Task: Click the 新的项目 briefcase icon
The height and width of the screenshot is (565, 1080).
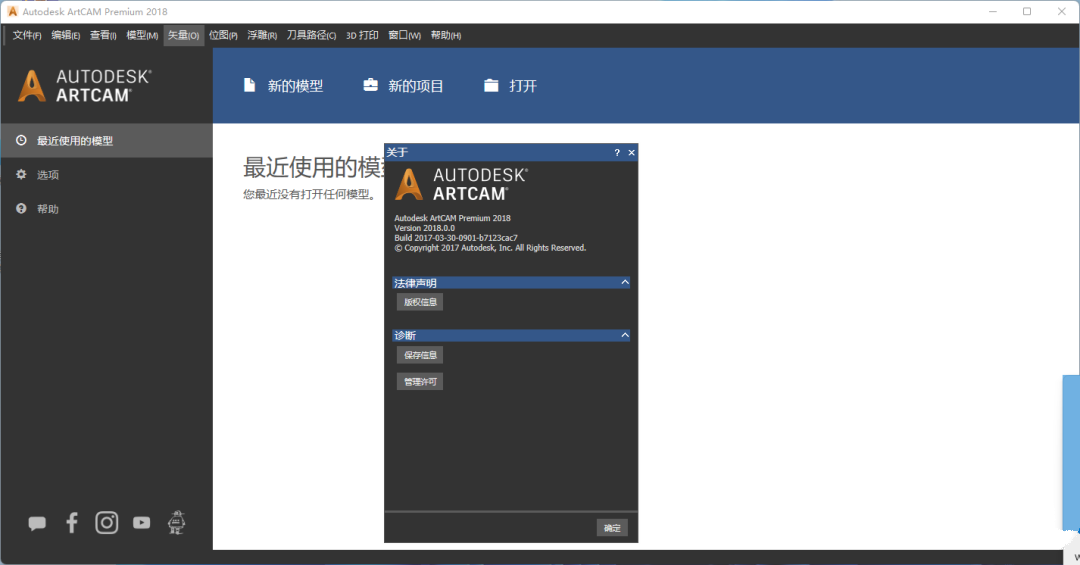Action: (371, 85)
